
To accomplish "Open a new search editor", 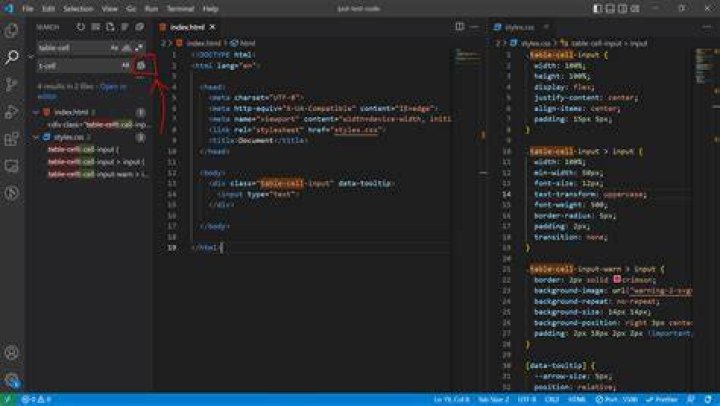I will 110,27.
